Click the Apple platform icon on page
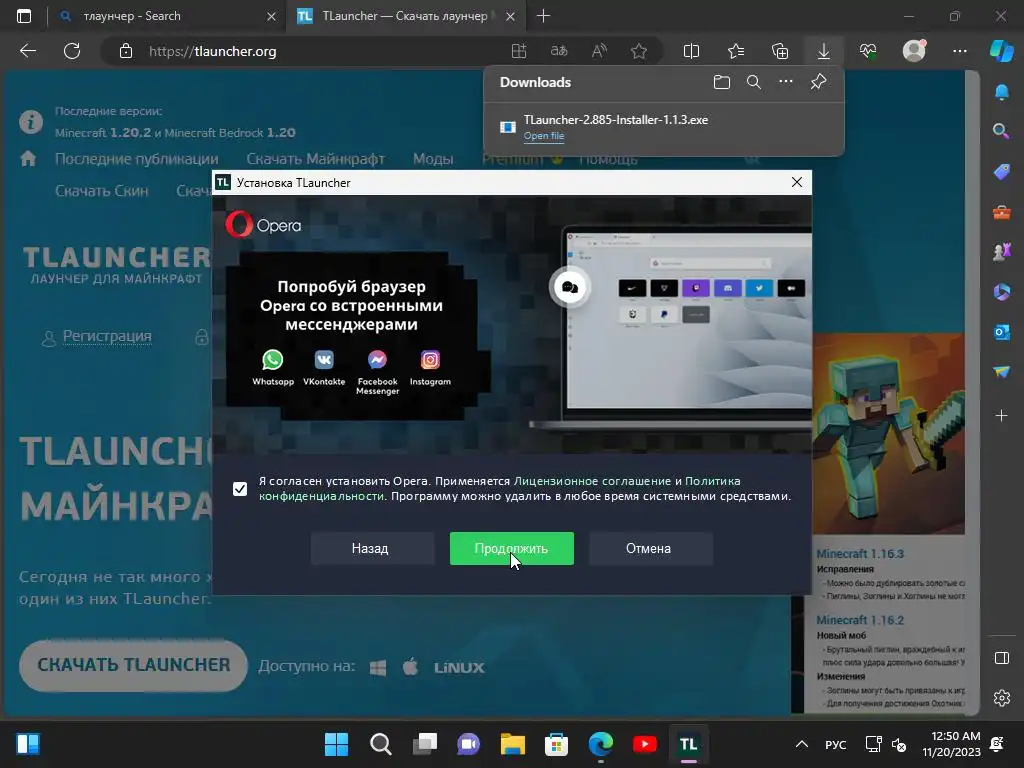1024x768 pixels. pyautogui.click(x=410, y=667)
